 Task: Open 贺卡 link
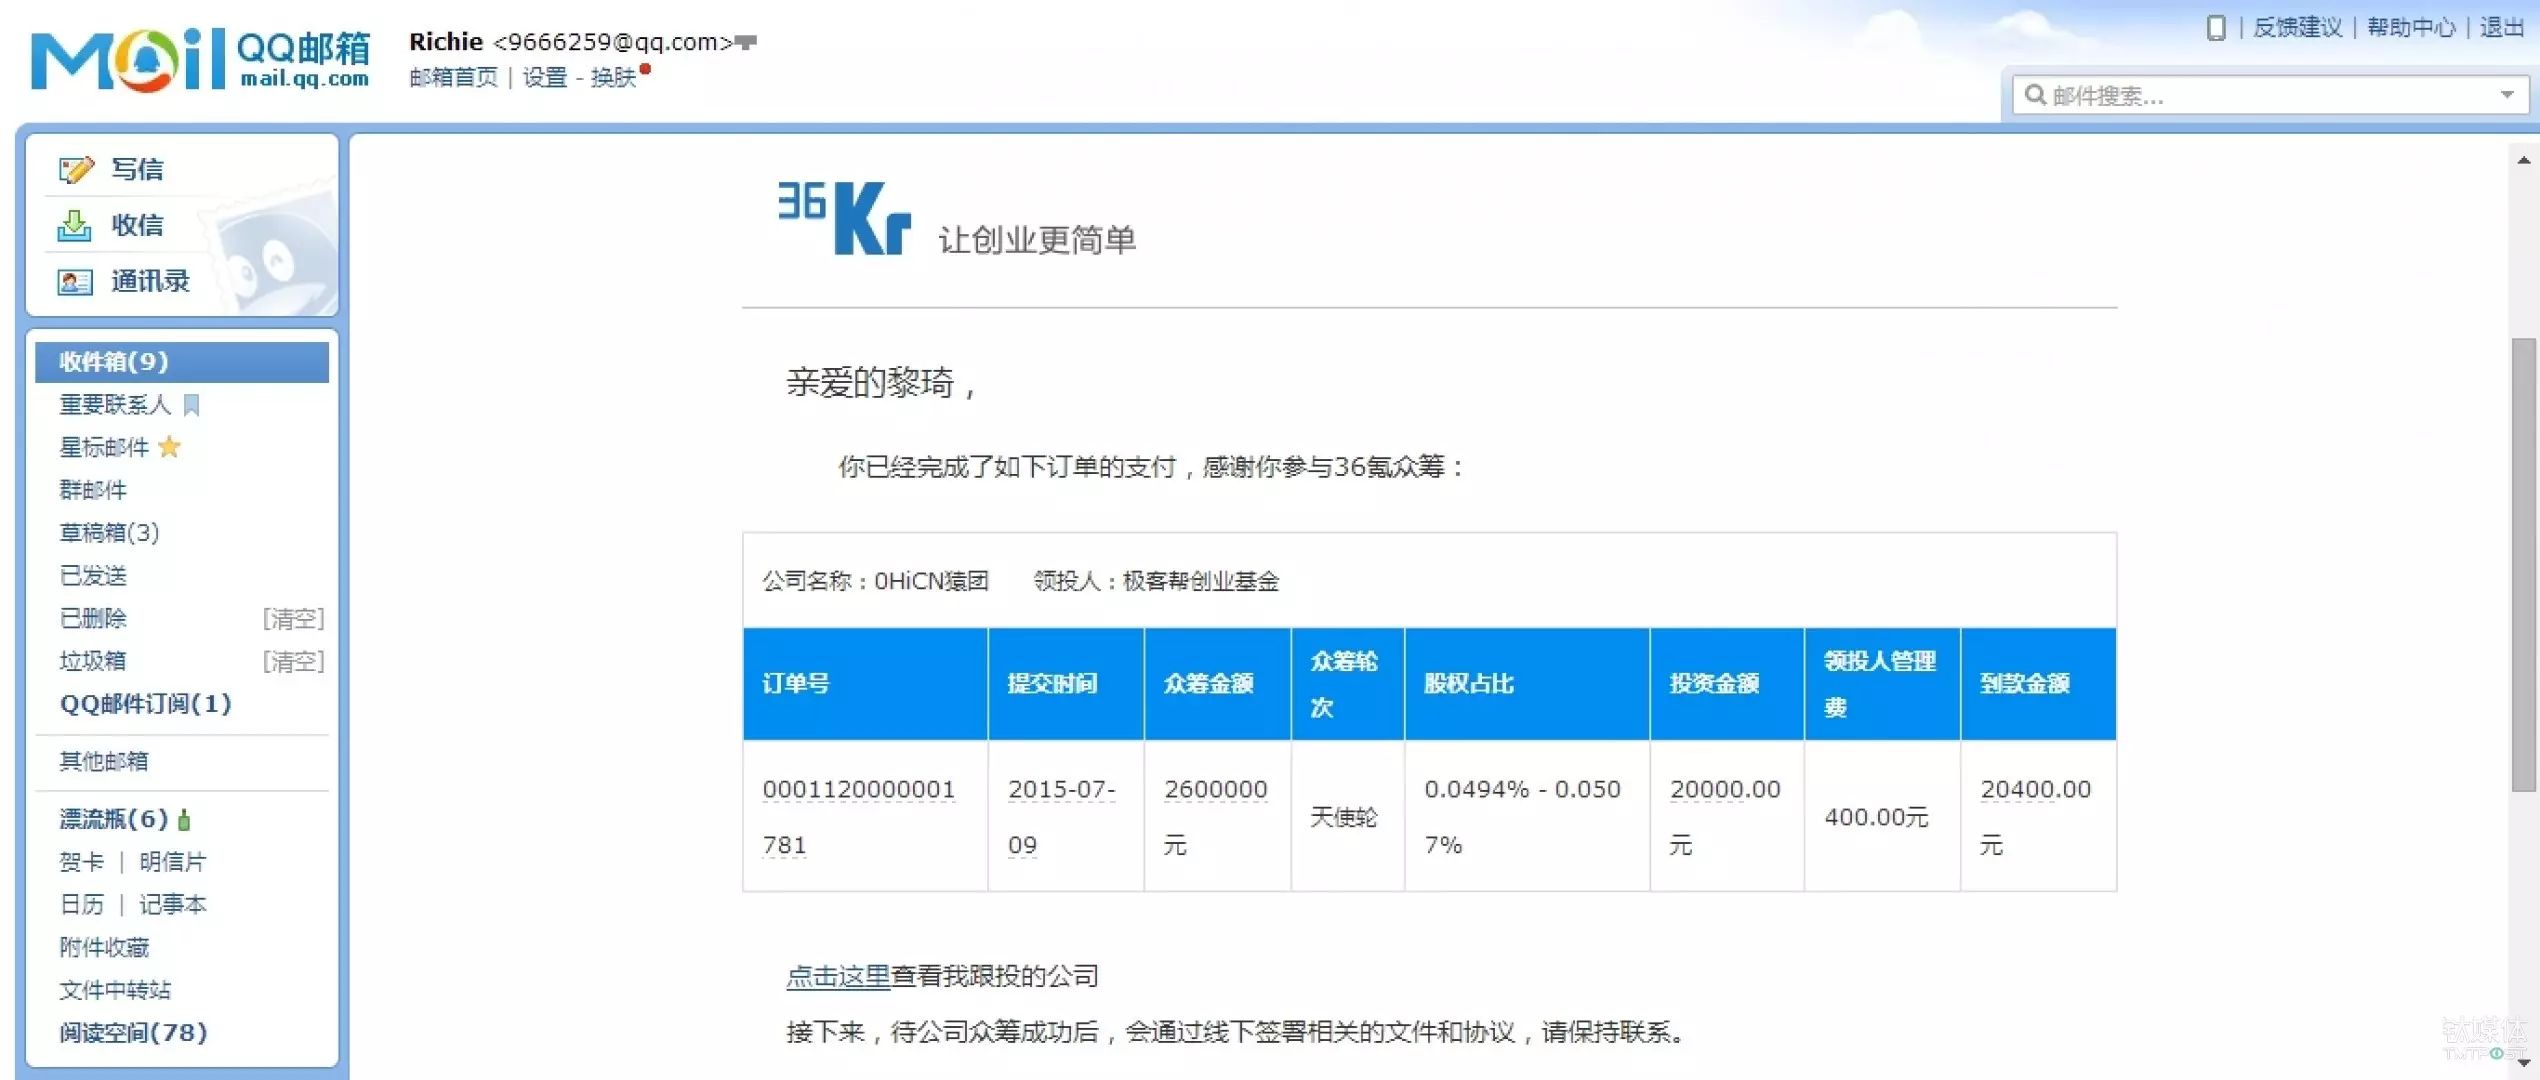coord(81,862)
